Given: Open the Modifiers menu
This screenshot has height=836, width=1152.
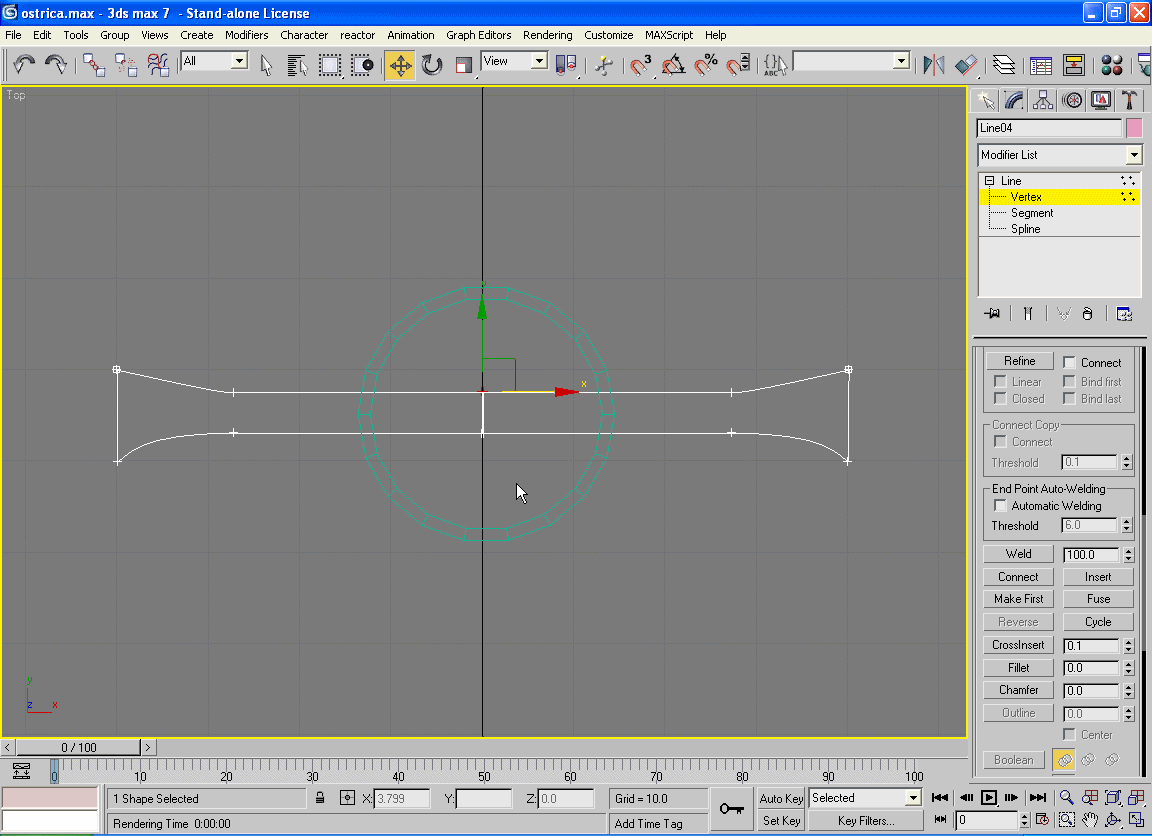Looking at the screenshot, I should (x=246, y=35).
